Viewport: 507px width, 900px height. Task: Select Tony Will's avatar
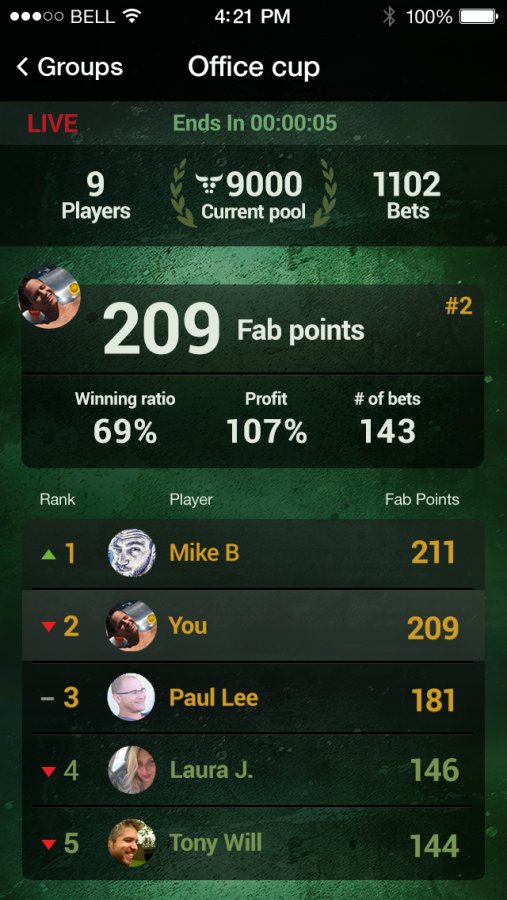coord(131,843)
